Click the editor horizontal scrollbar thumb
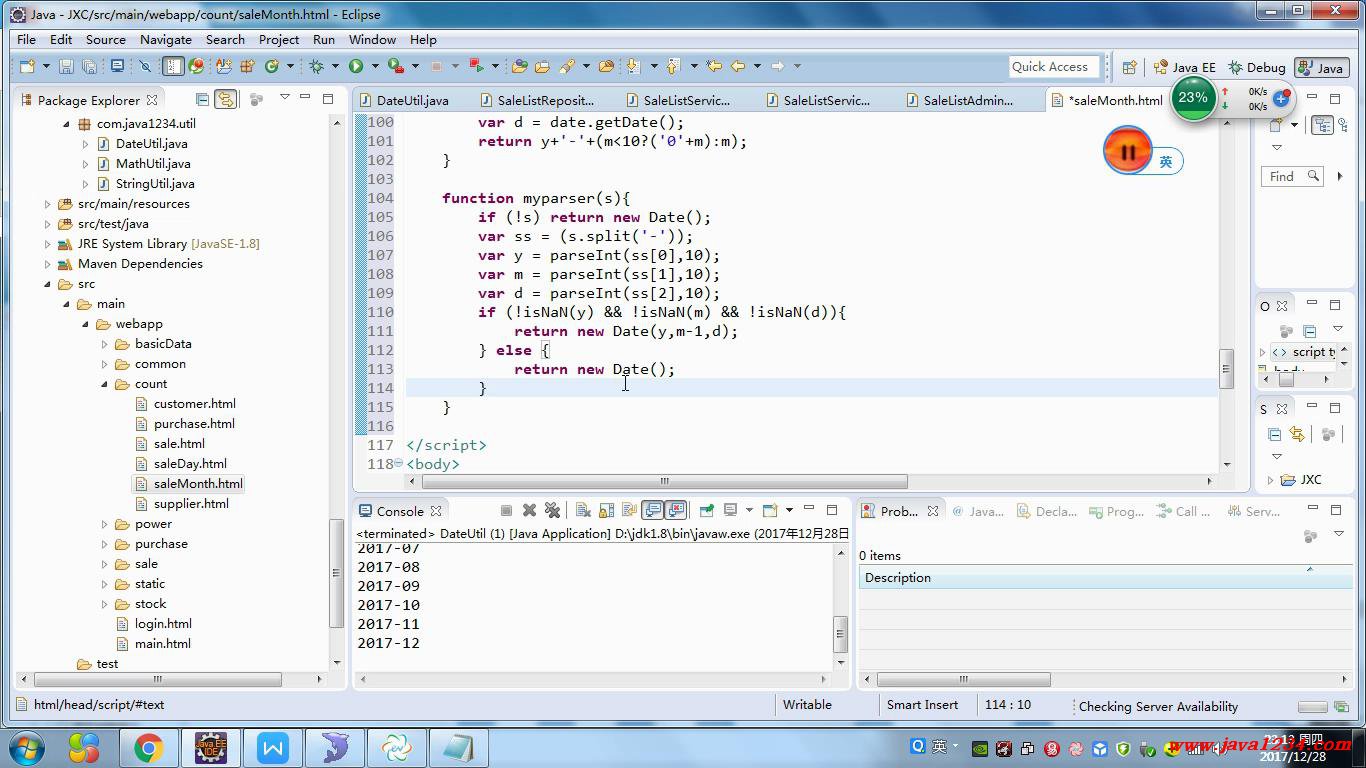The height and width of the screenshot is (768, 1366). pyautogui.click(x=664, y=481)
